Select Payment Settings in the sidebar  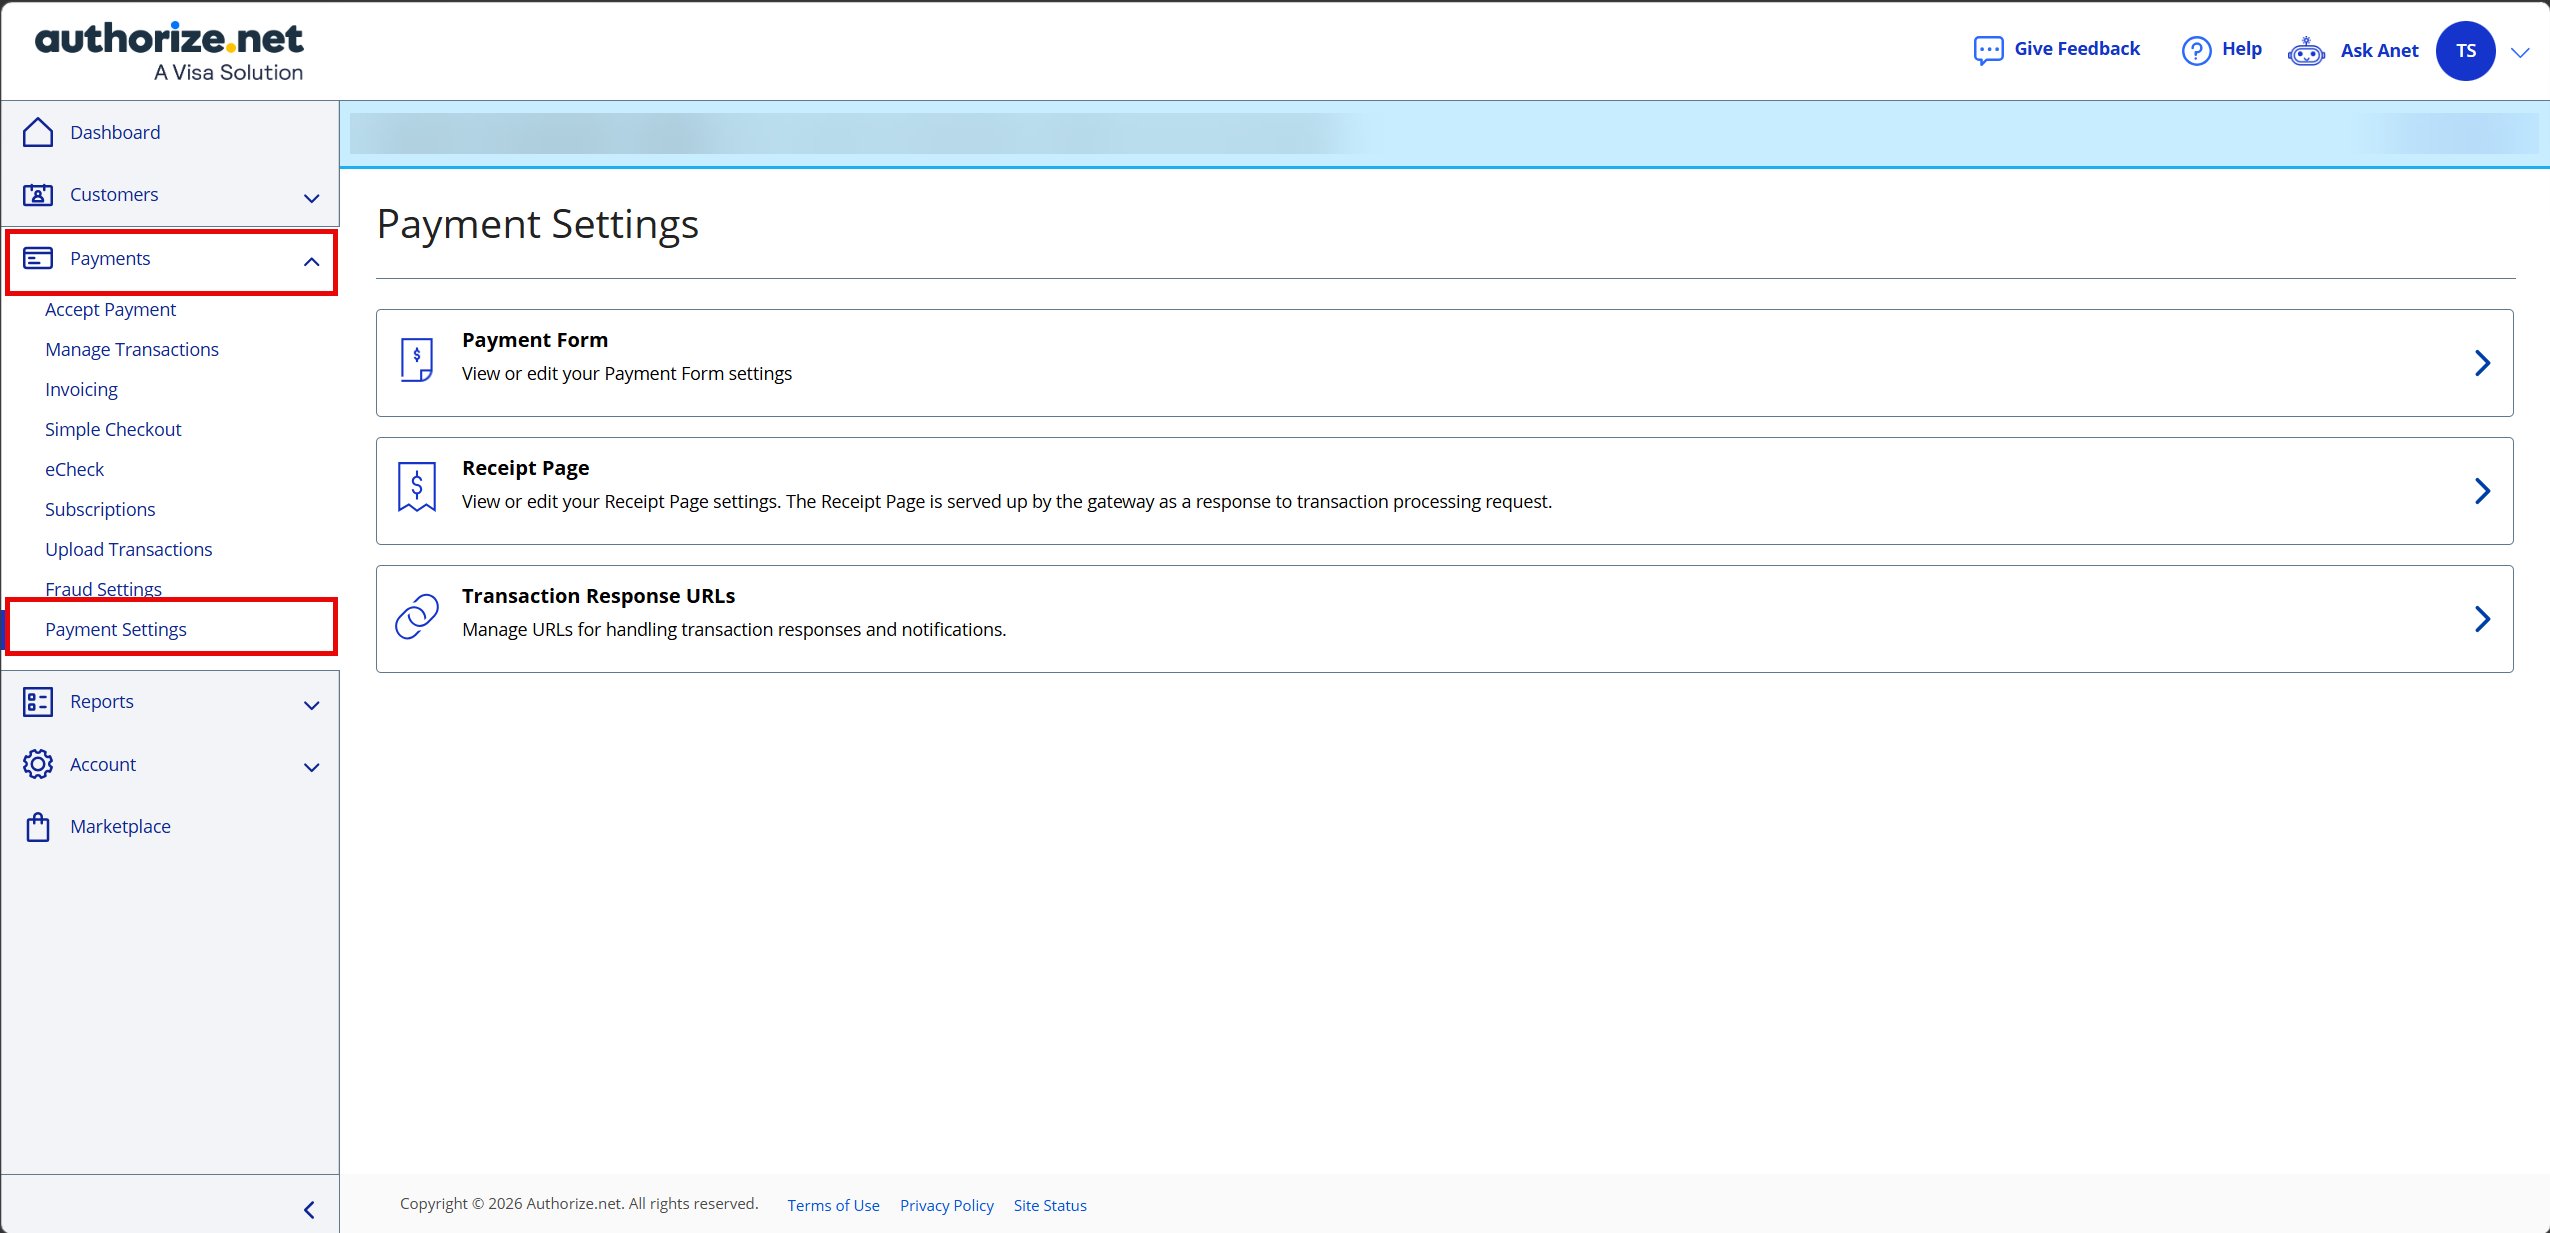point(116,630)
